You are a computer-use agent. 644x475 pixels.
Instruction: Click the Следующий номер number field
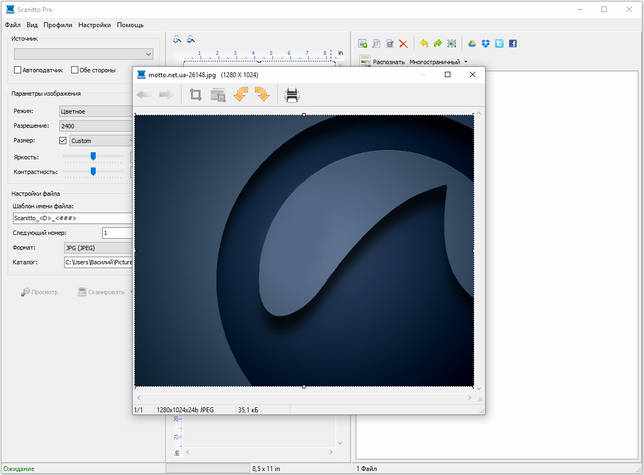pos(117,233)
